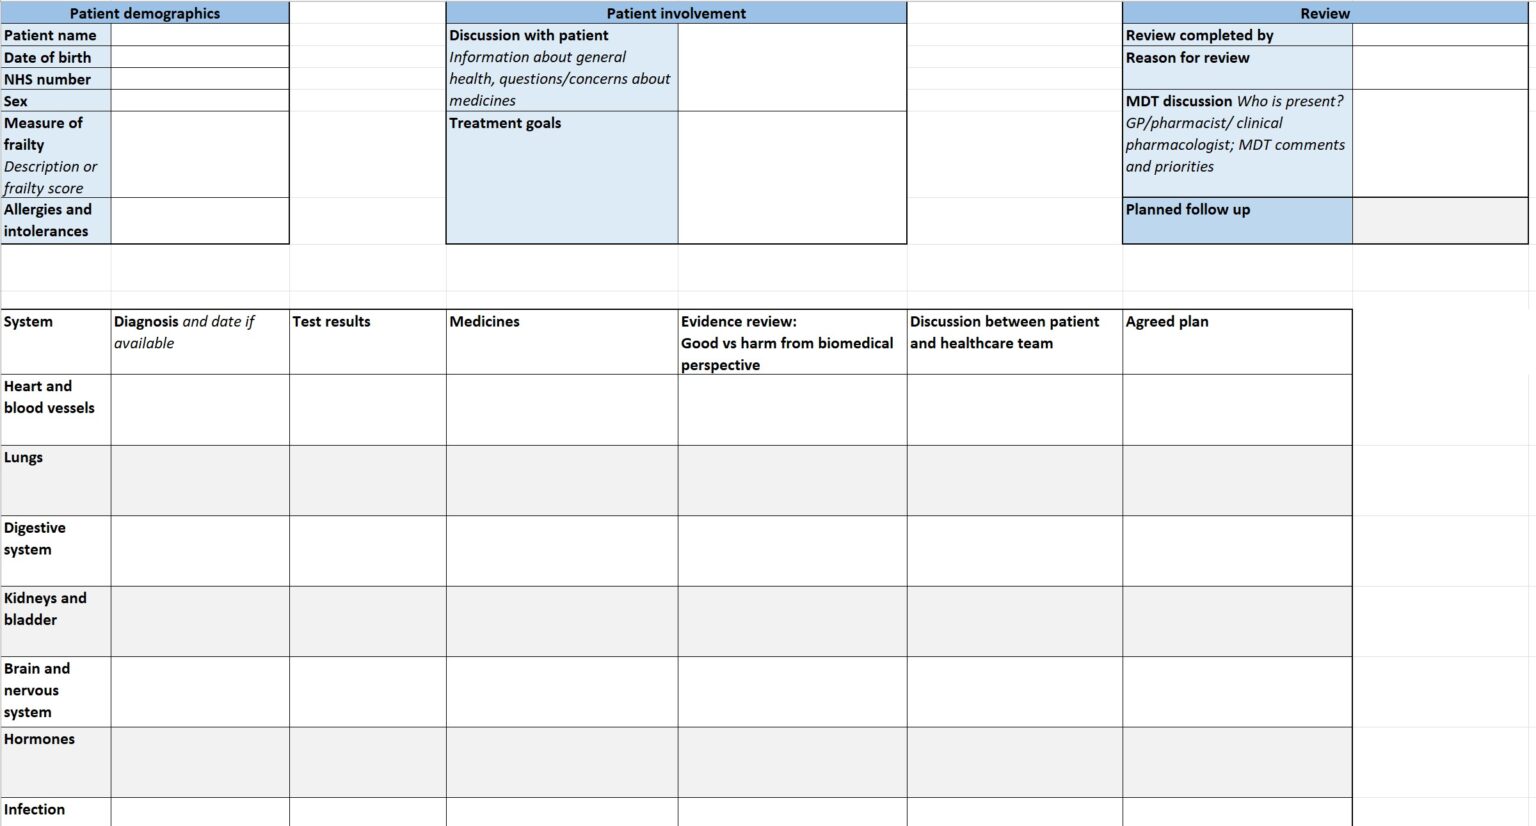Select the empty cell beside Sex

click(x=199, y=101)
